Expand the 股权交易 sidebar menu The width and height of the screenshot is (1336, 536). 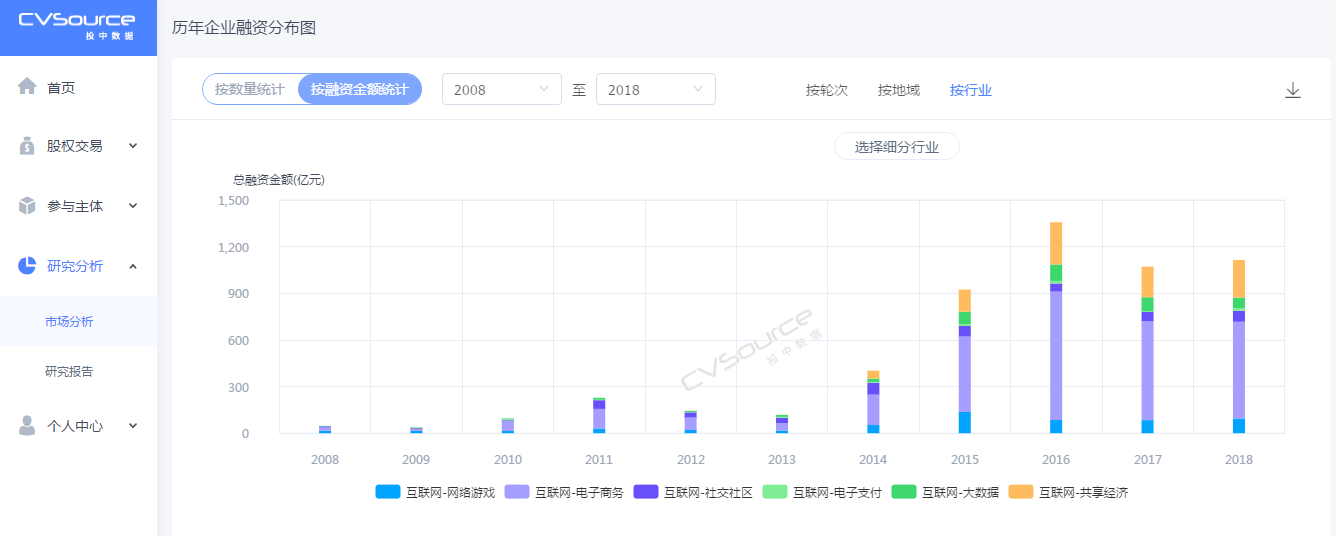[133, 146]
